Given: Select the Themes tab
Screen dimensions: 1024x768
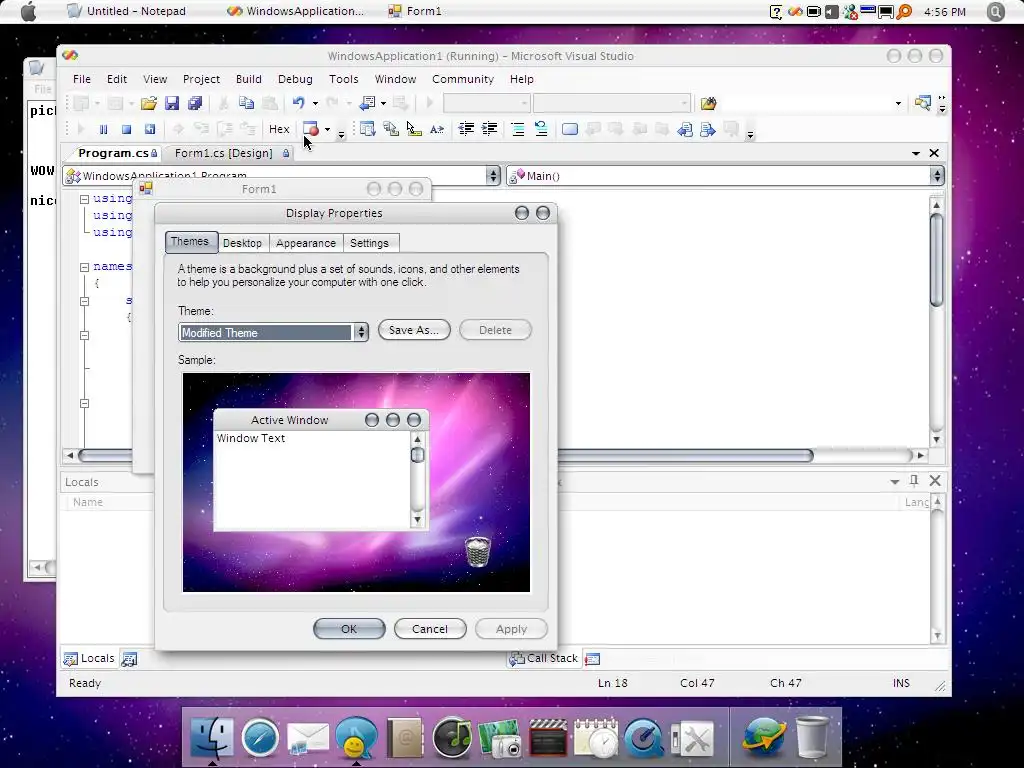Looking at the screenshot, I should click(x=189, y=242).
